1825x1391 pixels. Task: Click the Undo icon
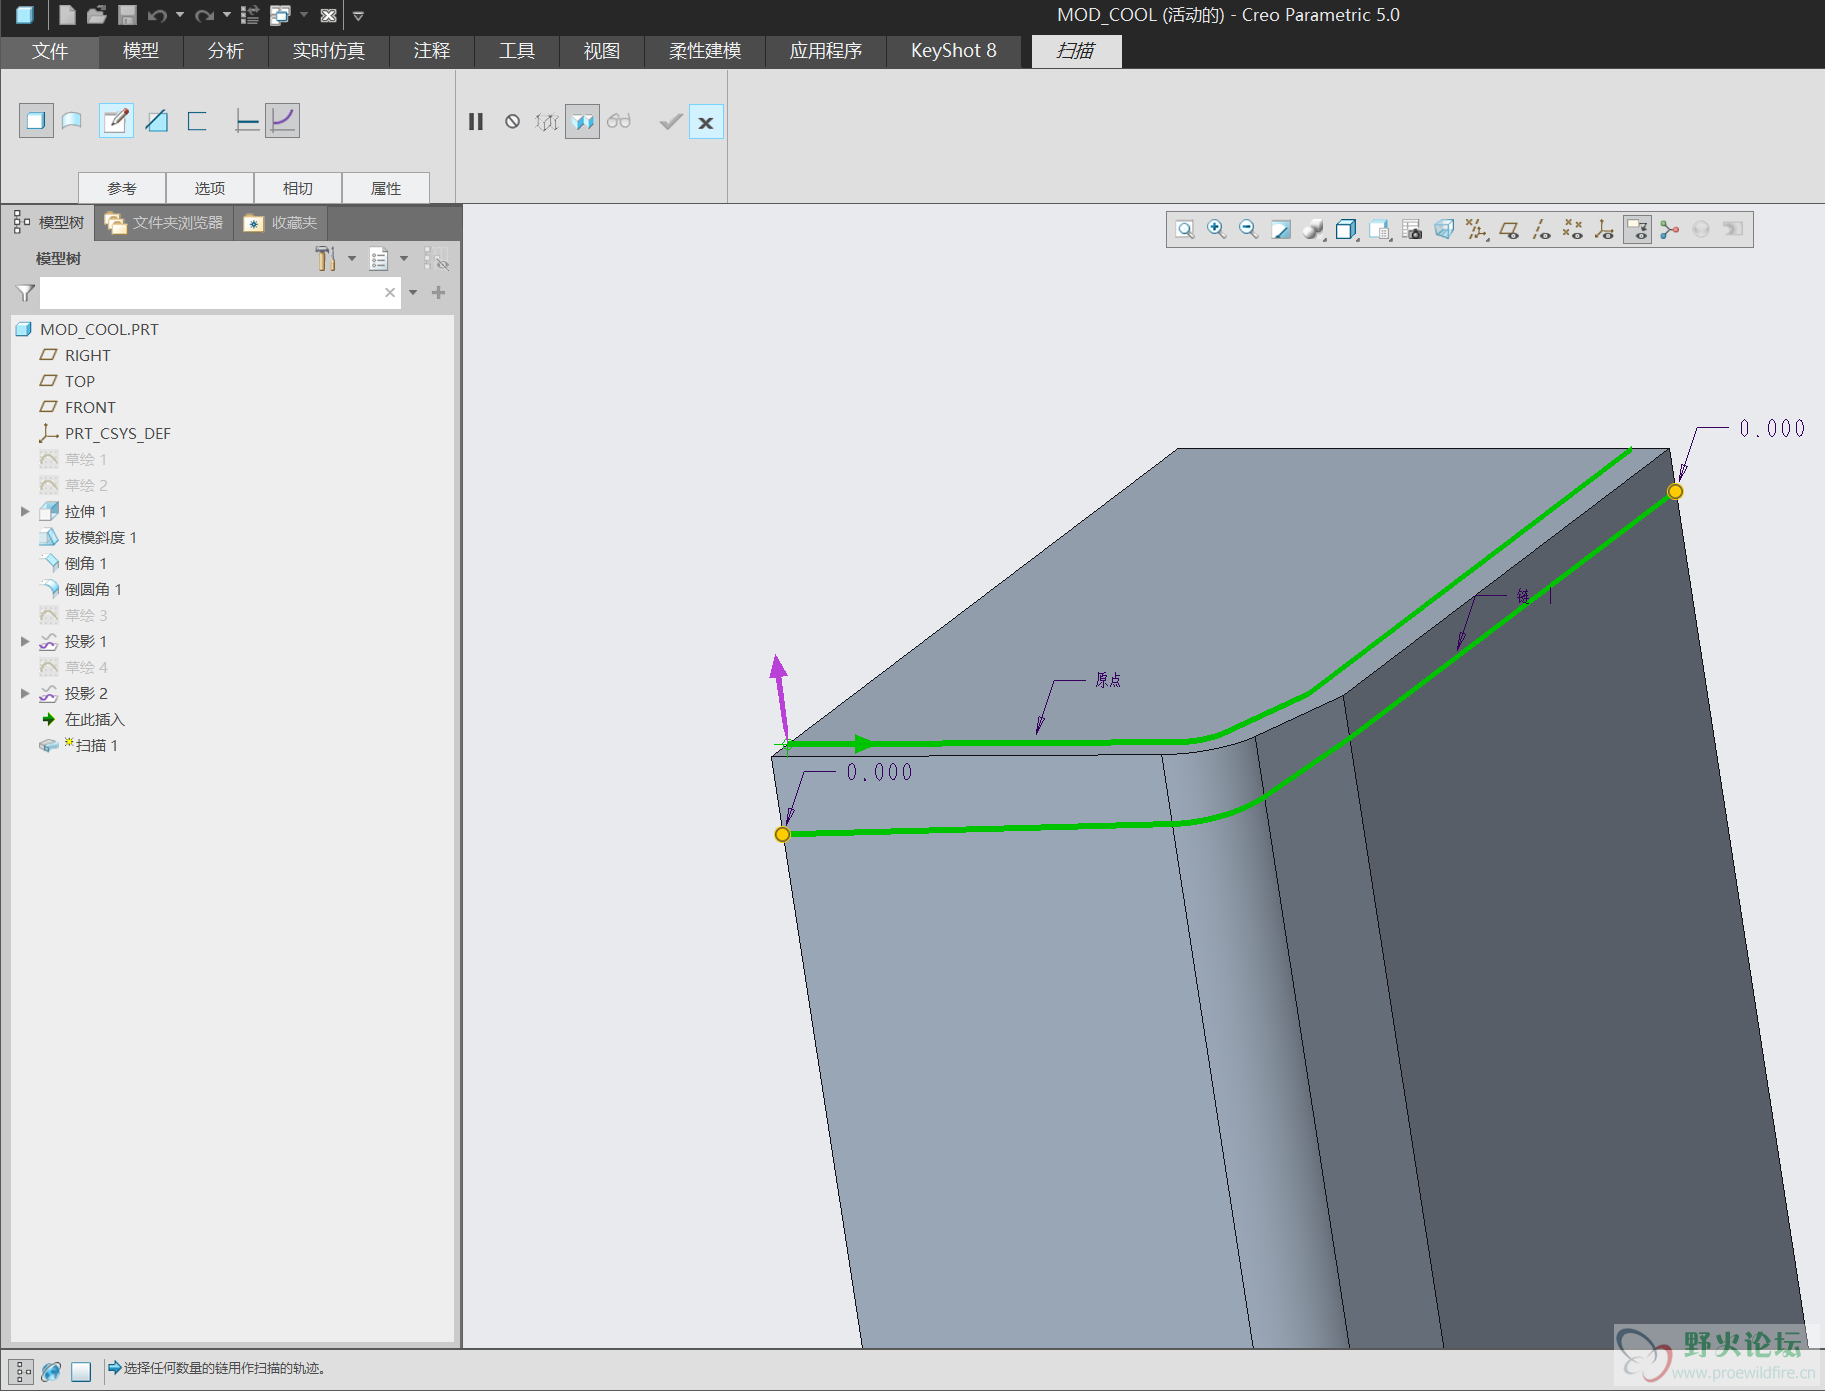(158, 15)
